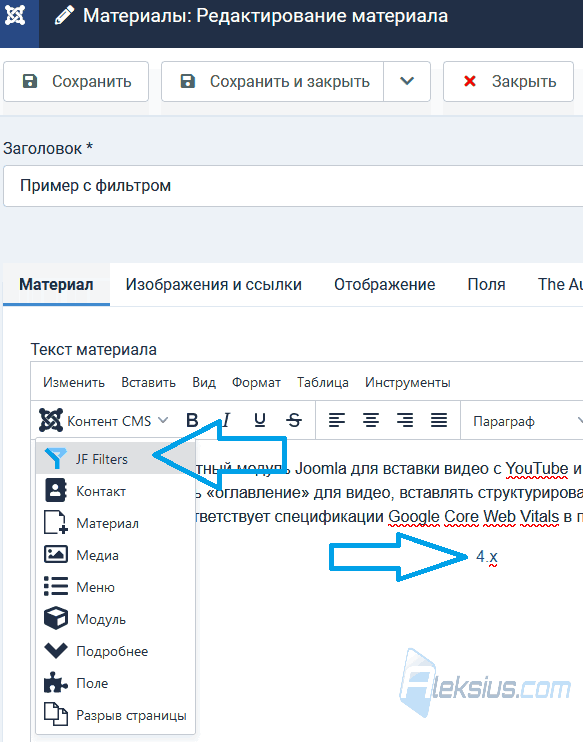Justify text alignment
The width and height of the screenshot is (583, 742).
coord(439,420)
